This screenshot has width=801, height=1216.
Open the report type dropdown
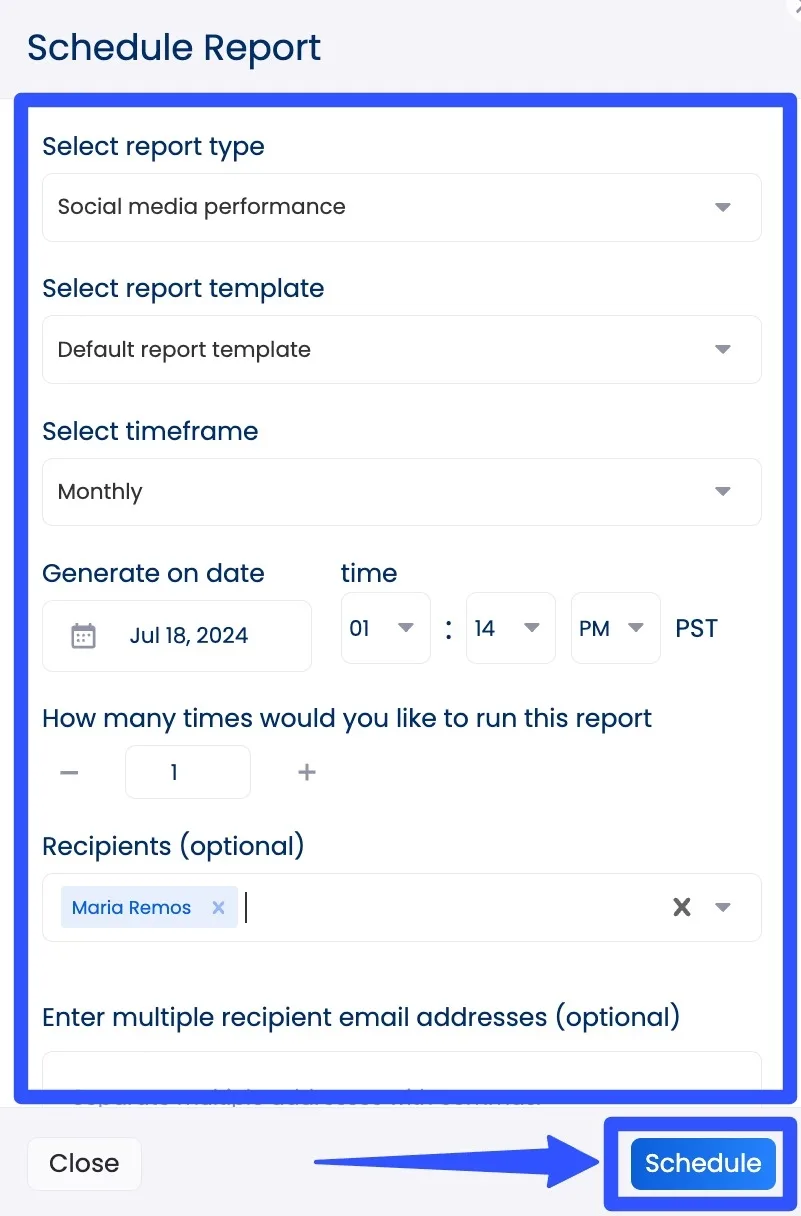click(x=723, y=208)
